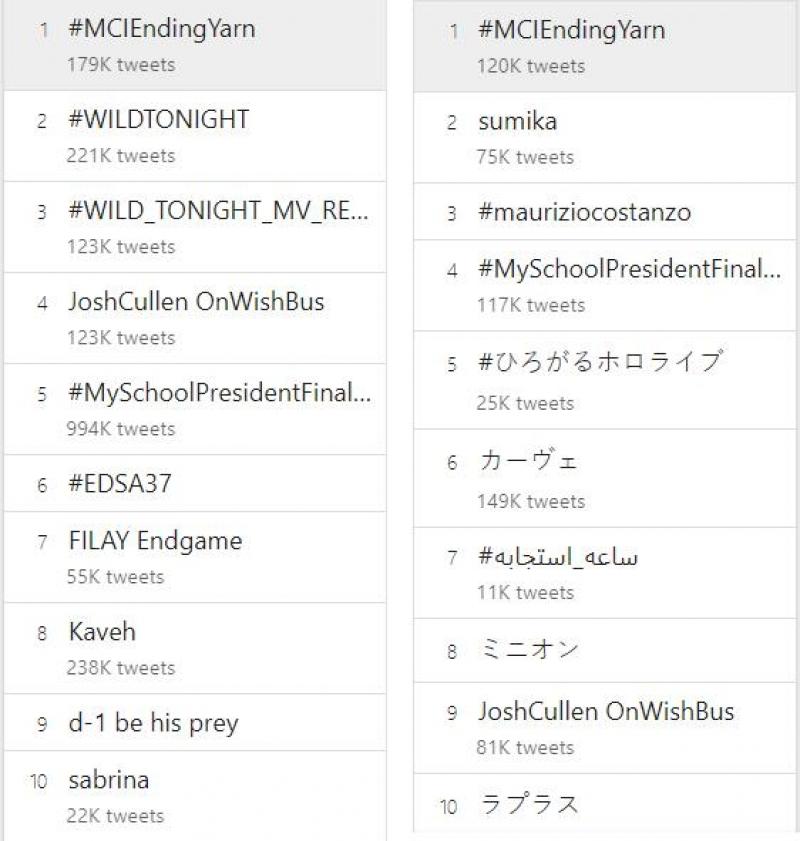Open JoshCullen OnWishBus in left list

click(196, 302)
